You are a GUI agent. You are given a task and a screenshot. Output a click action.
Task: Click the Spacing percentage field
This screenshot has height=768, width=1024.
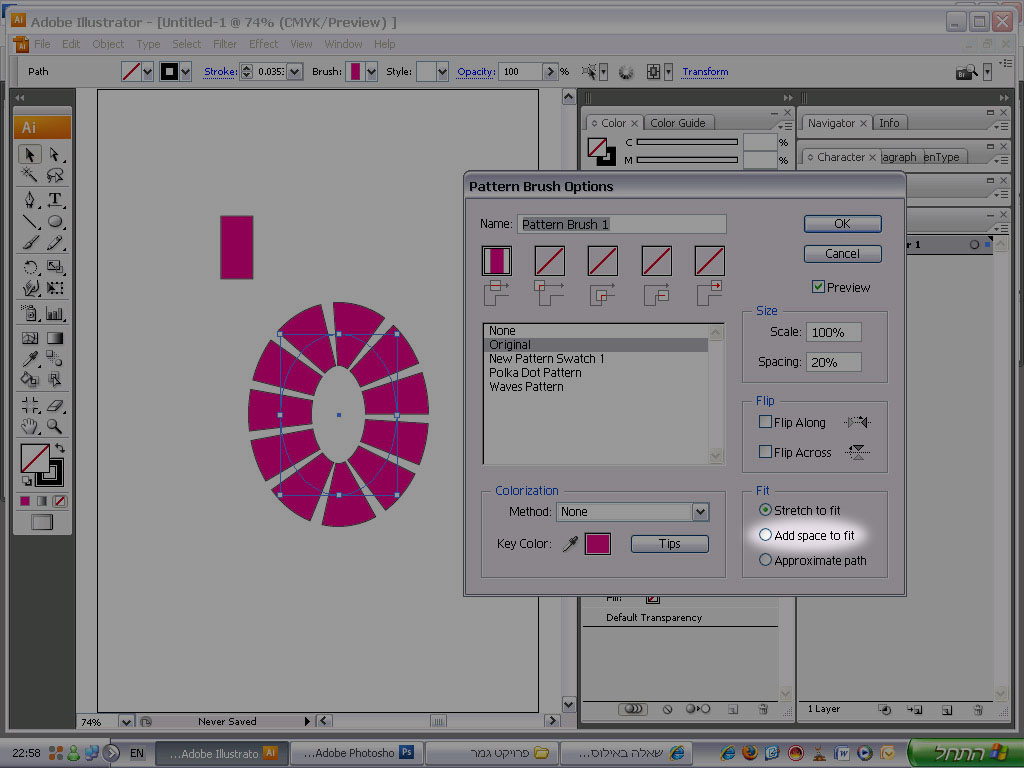pyautogui.click(x=833, y=362)
